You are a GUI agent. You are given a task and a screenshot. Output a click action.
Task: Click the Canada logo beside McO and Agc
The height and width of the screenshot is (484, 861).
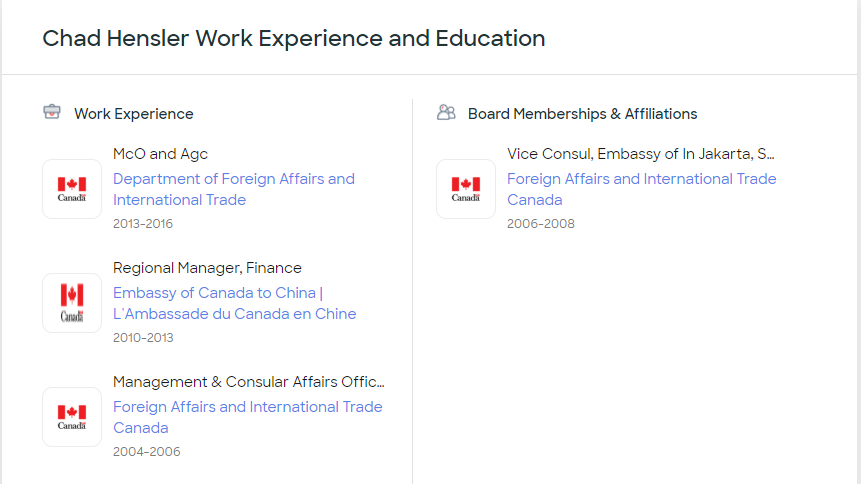pyautogui.click(x=72, y=189)
